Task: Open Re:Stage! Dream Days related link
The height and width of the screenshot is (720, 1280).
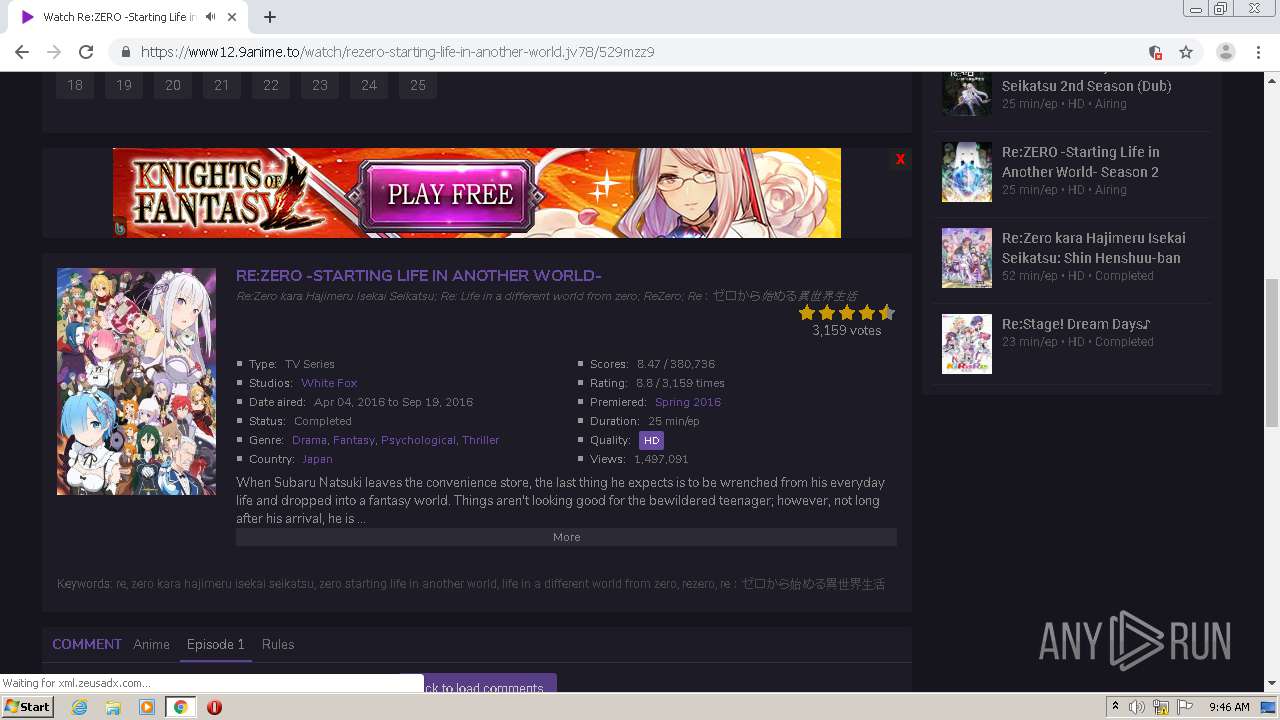Action: point(1076,324)
